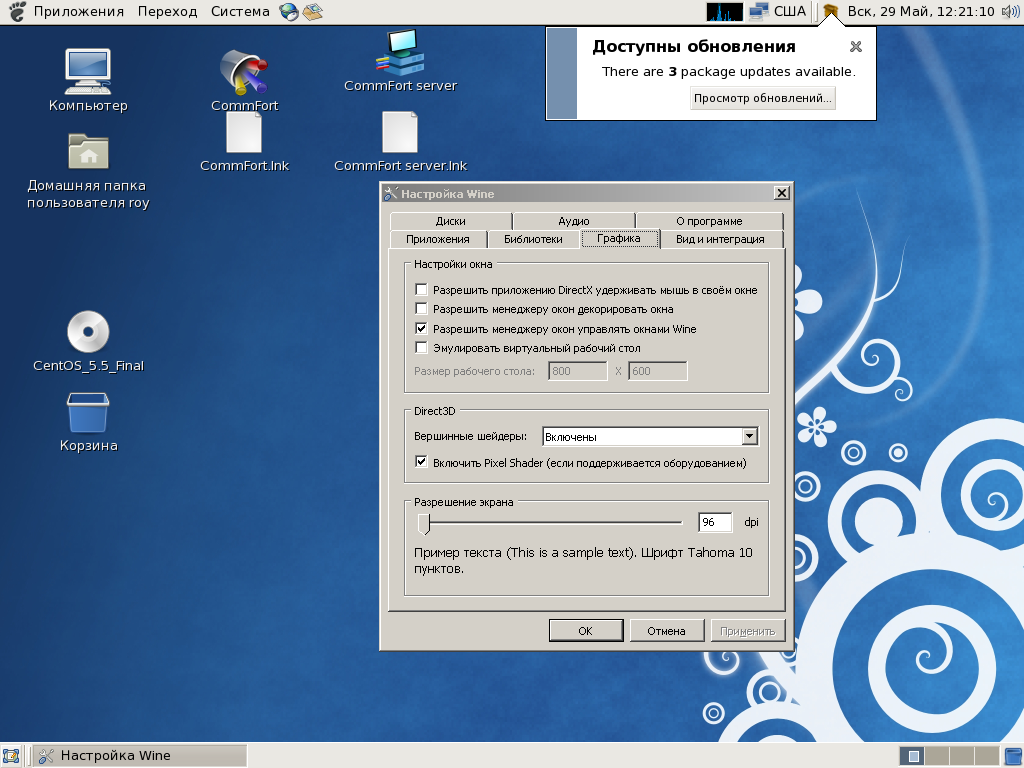Click the Отмена button
This screenshot has height=768, width=1024.
click(x=666, y=631)
